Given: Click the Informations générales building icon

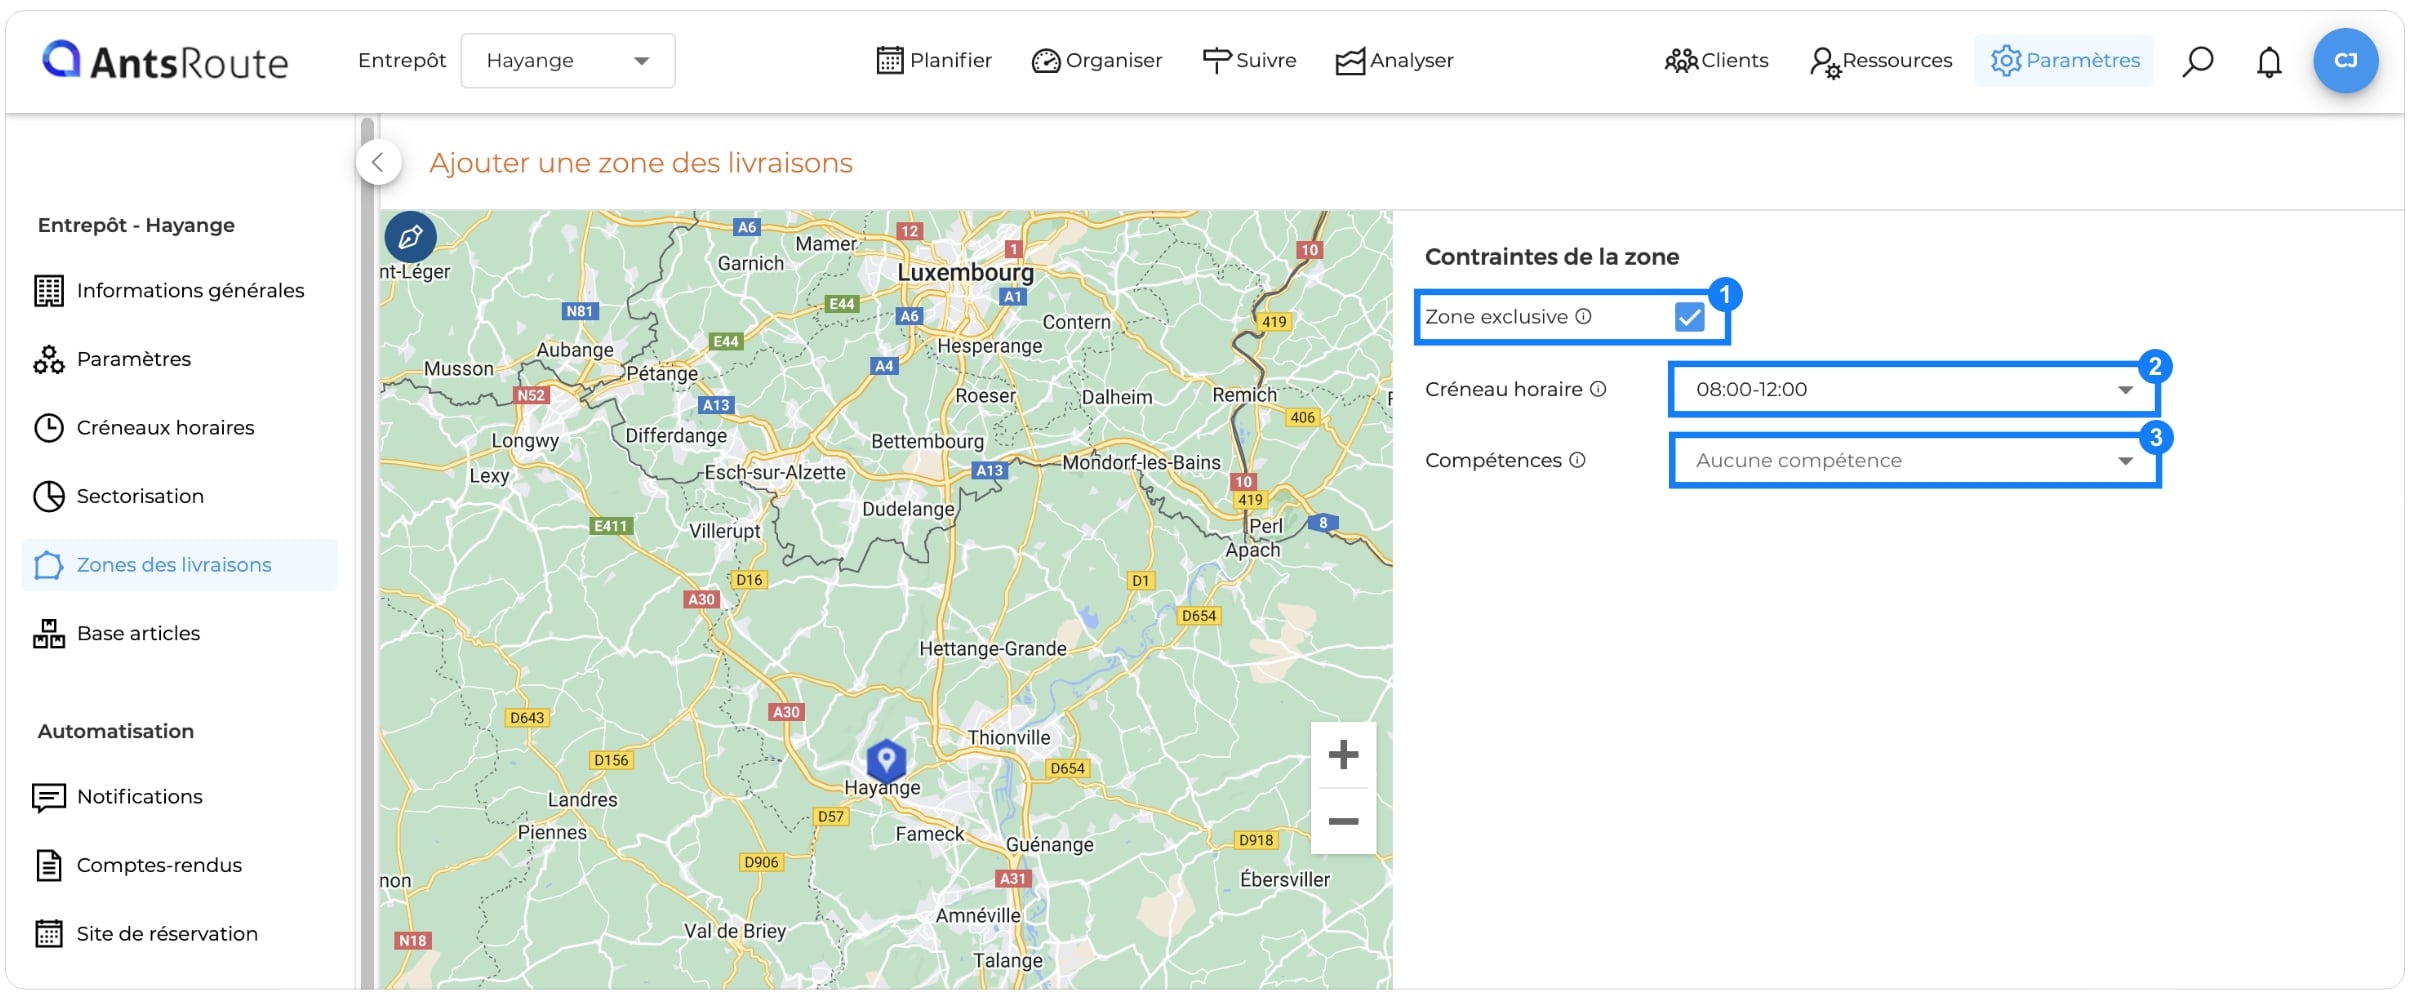Looking at the screenshot, I should tap(48, 291).
